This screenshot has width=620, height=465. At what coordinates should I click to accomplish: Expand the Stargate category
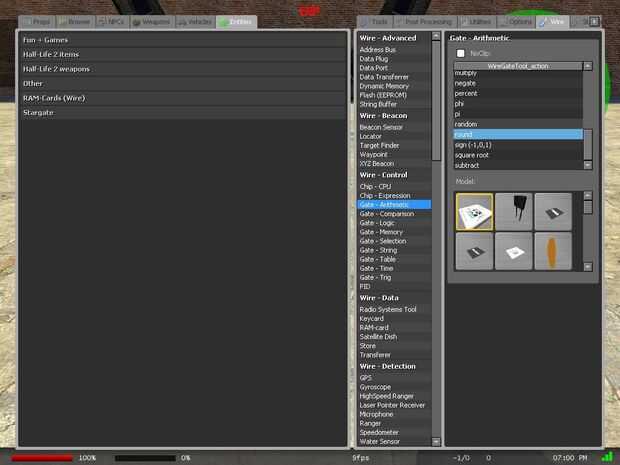[183, 113]
